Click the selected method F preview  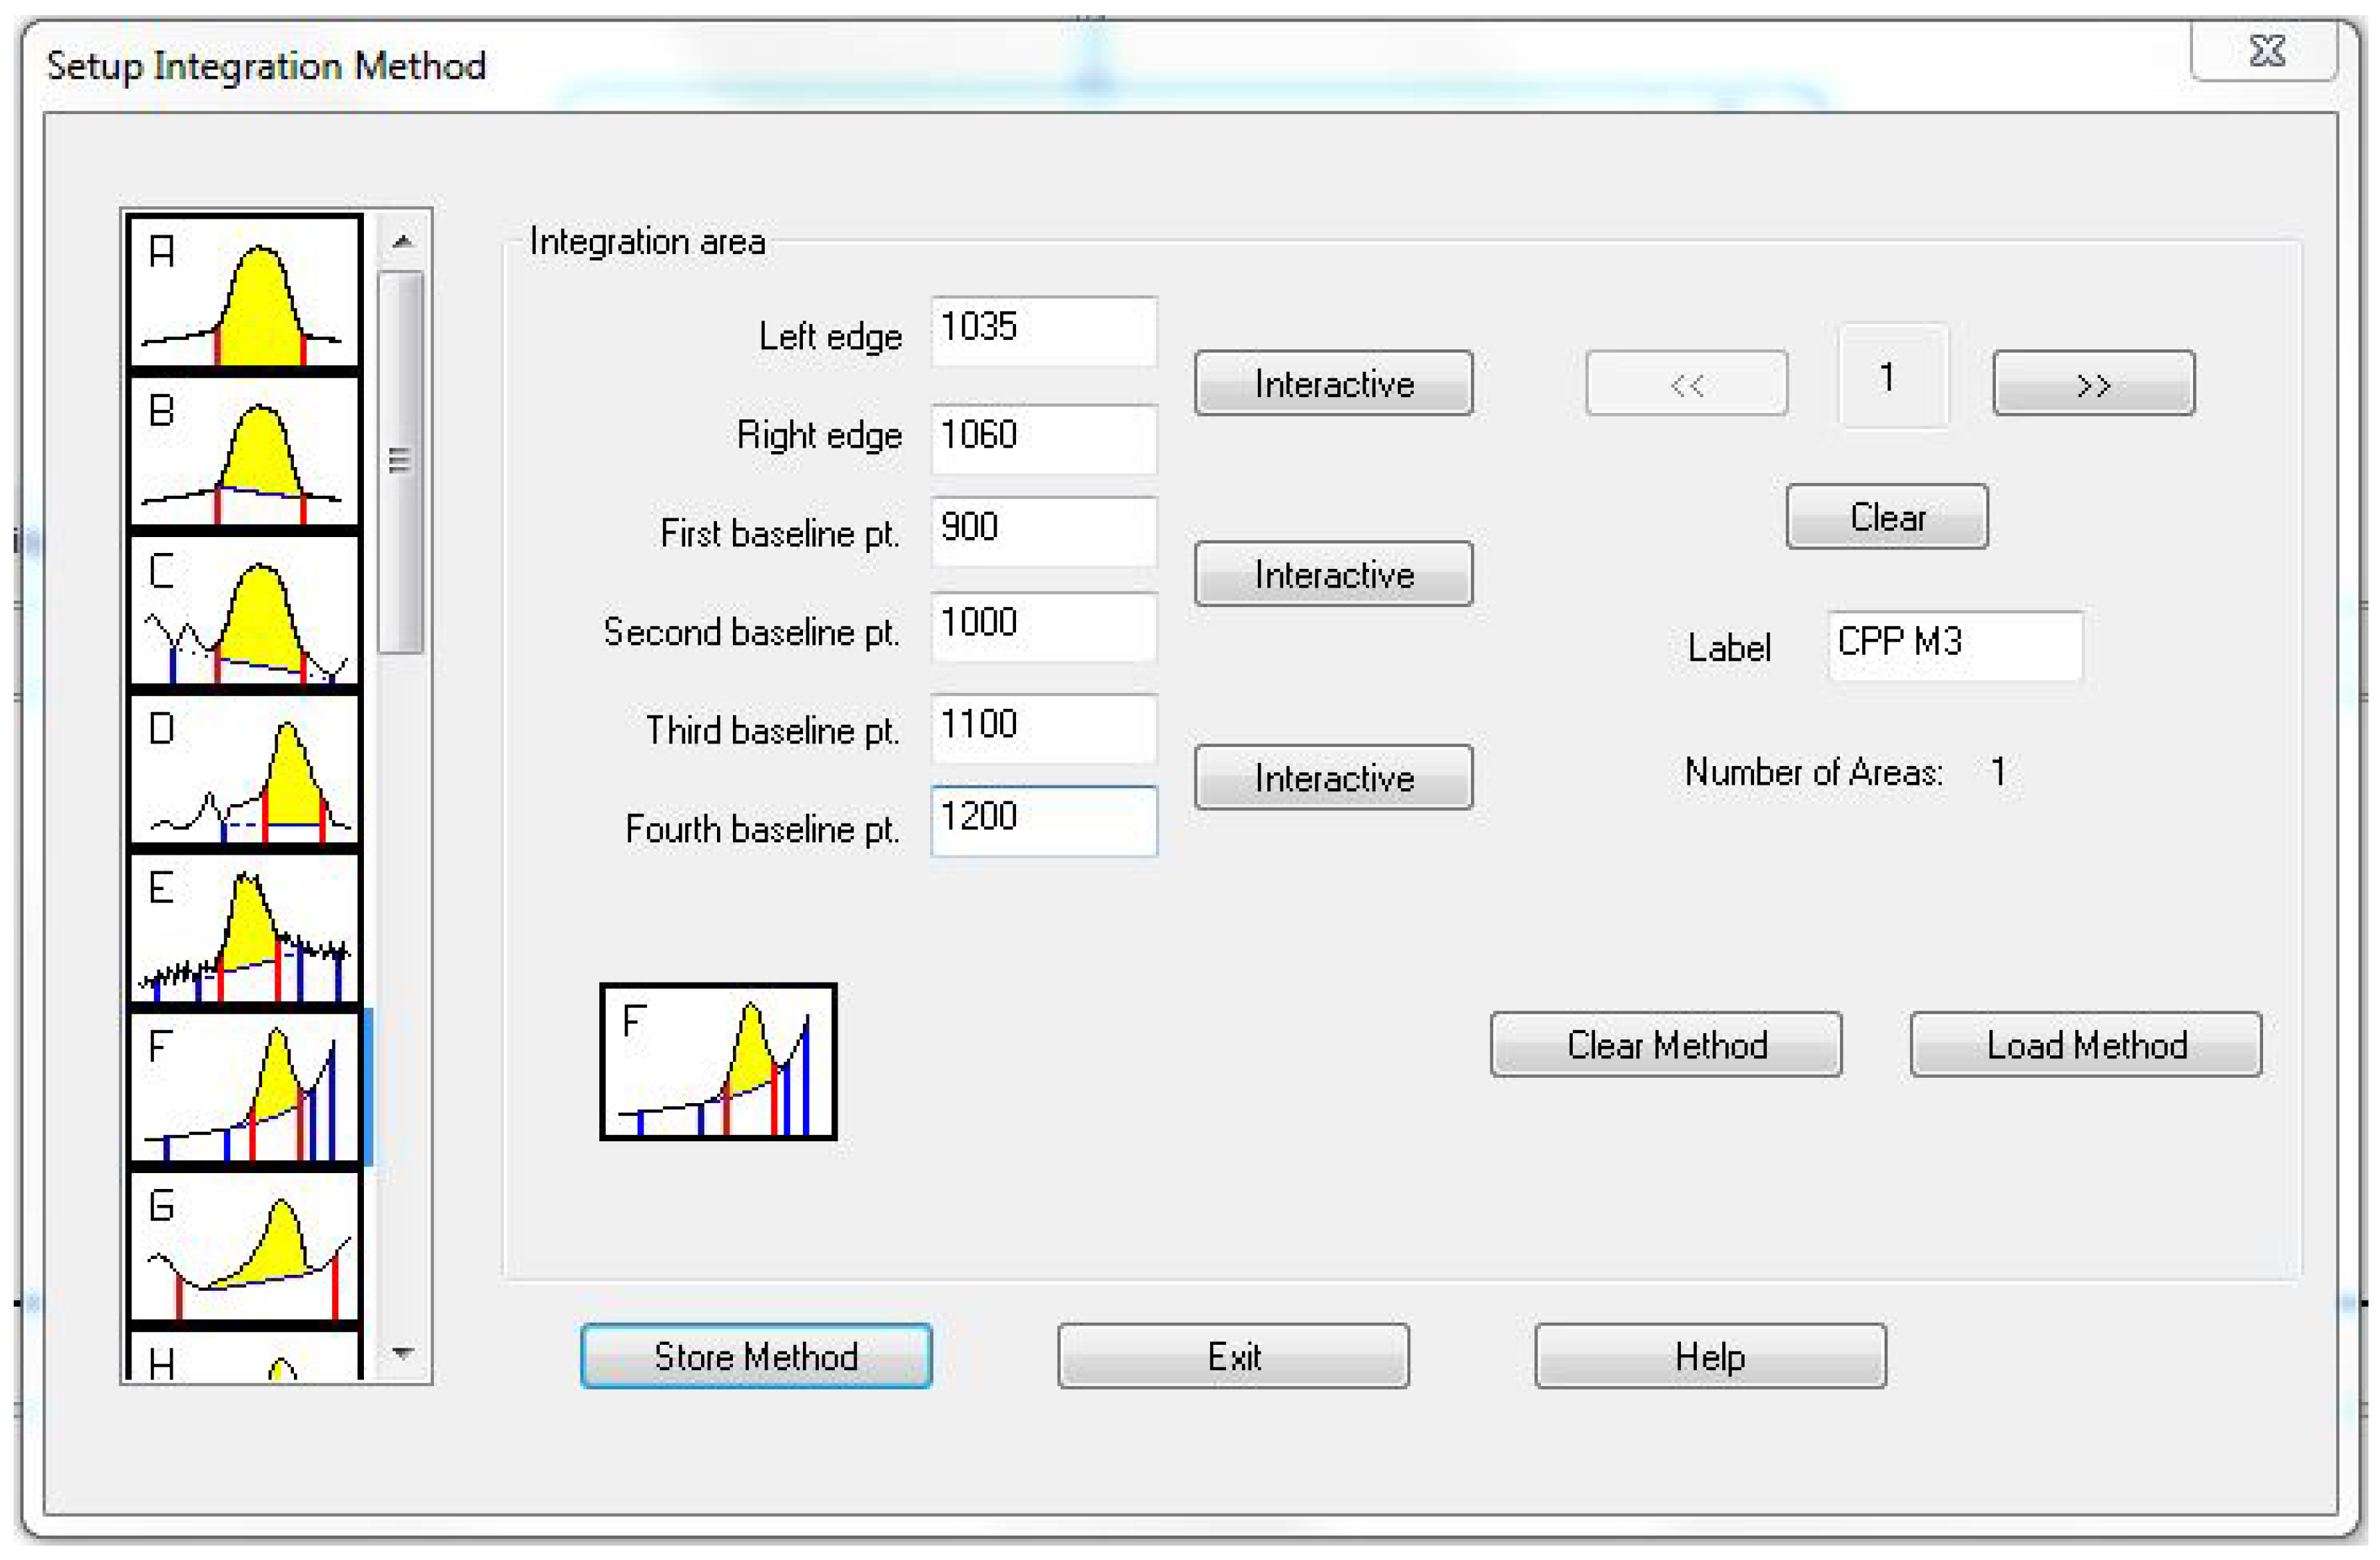[x=718, y=1062]
